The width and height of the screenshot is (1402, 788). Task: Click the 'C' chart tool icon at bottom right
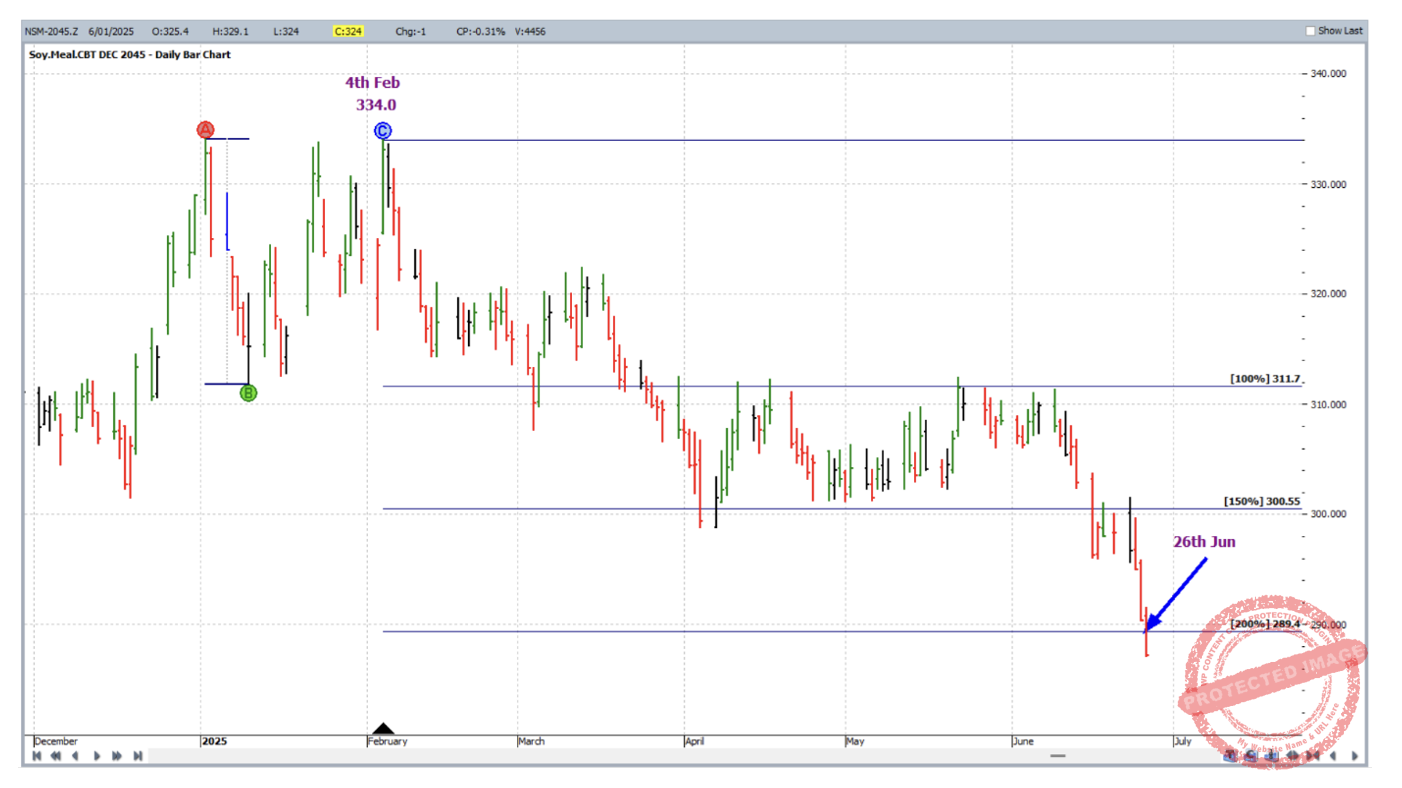click(x=1251, y=756)
